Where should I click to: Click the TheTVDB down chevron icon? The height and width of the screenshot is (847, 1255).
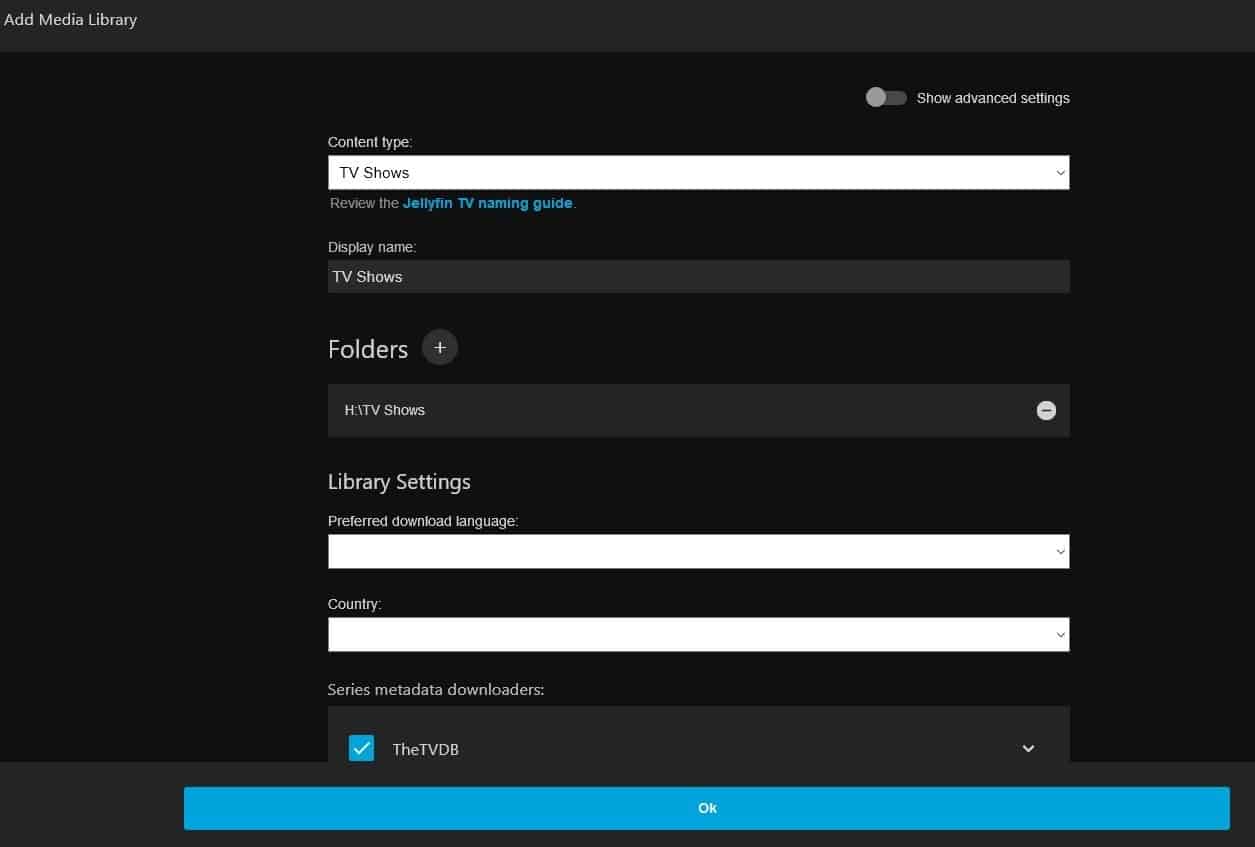(x=1028, y=748)
